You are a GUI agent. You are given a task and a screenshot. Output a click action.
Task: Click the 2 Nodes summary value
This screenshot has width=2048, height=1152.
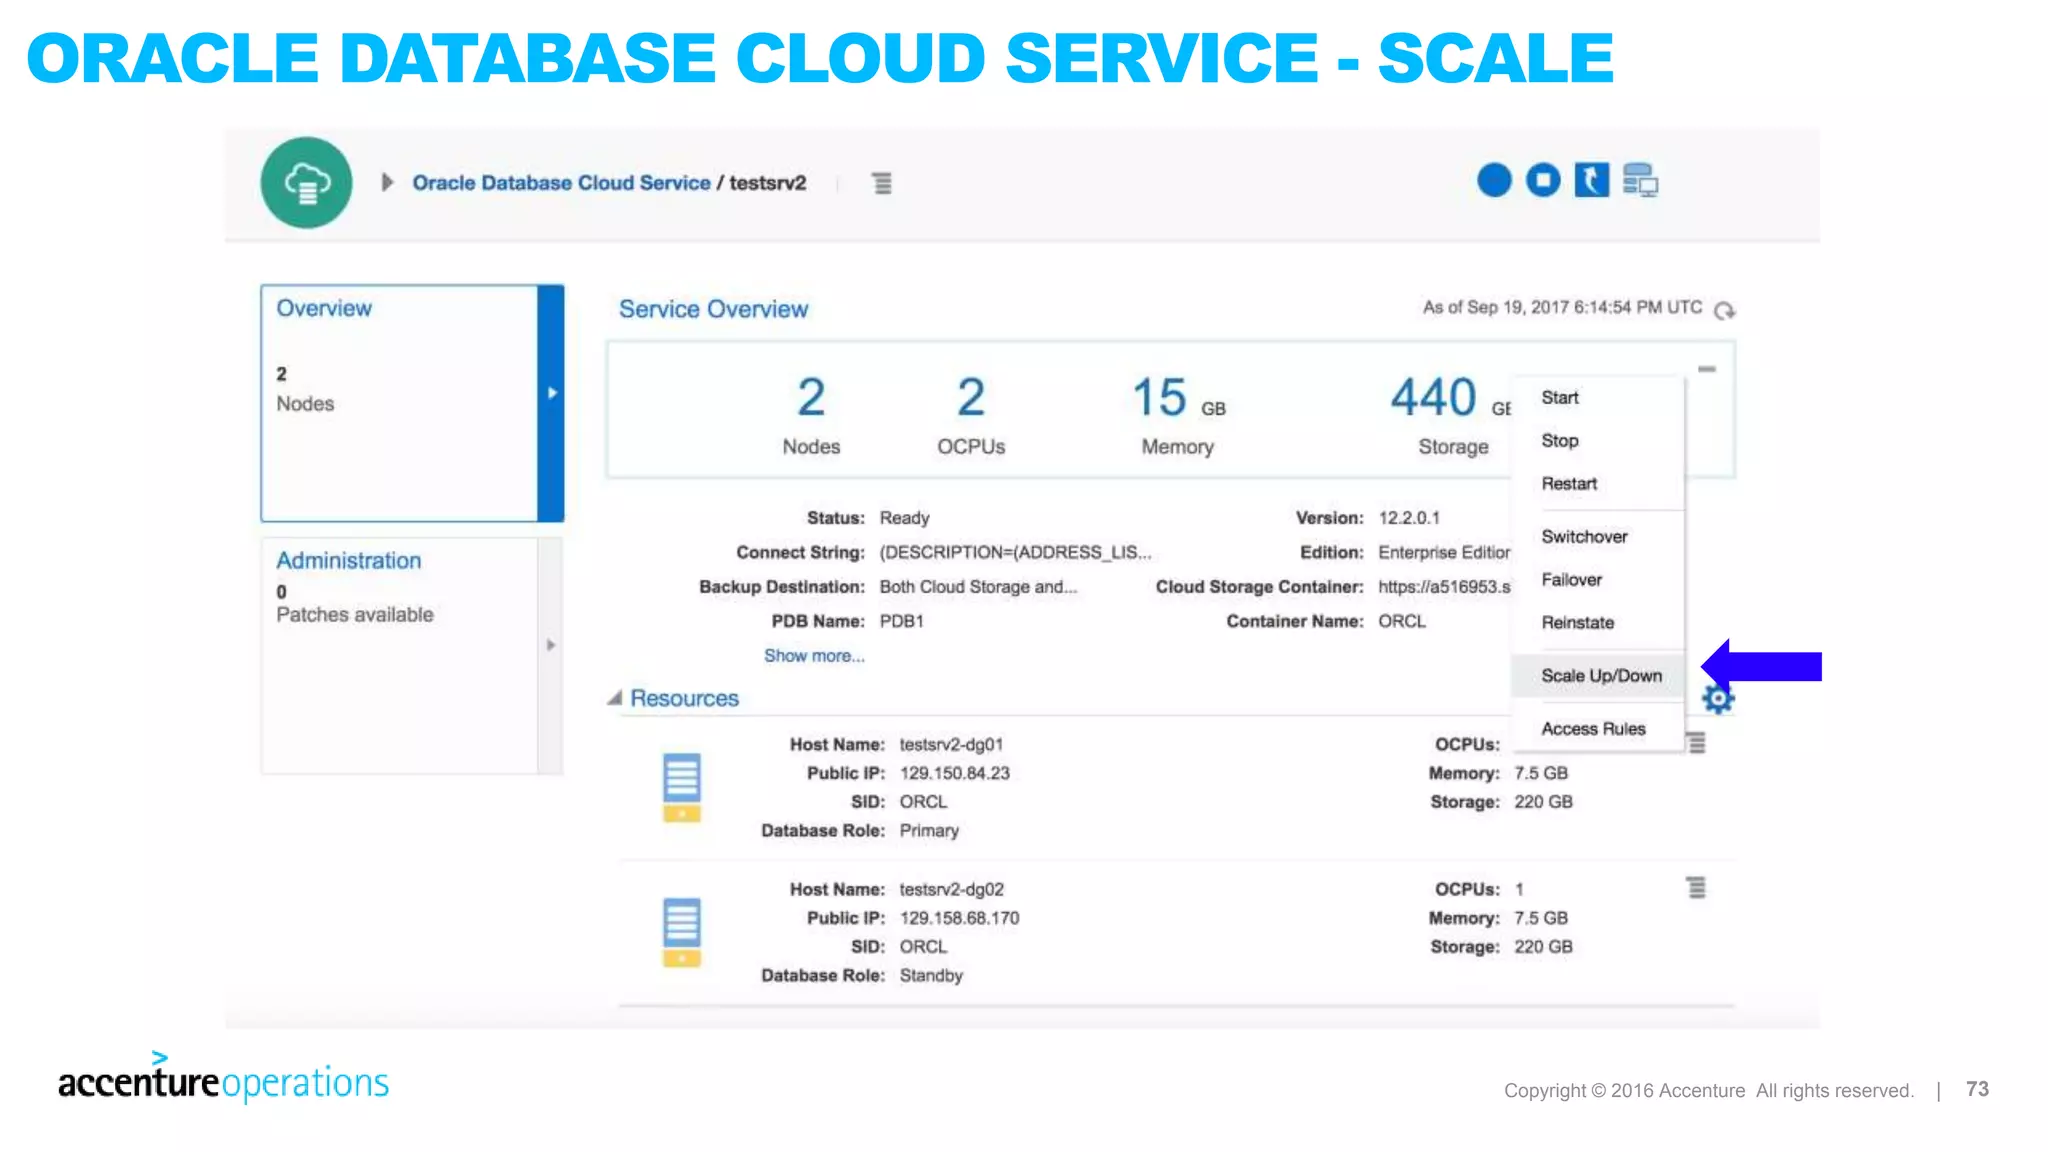pyautogui.click(x=811, y=398)
